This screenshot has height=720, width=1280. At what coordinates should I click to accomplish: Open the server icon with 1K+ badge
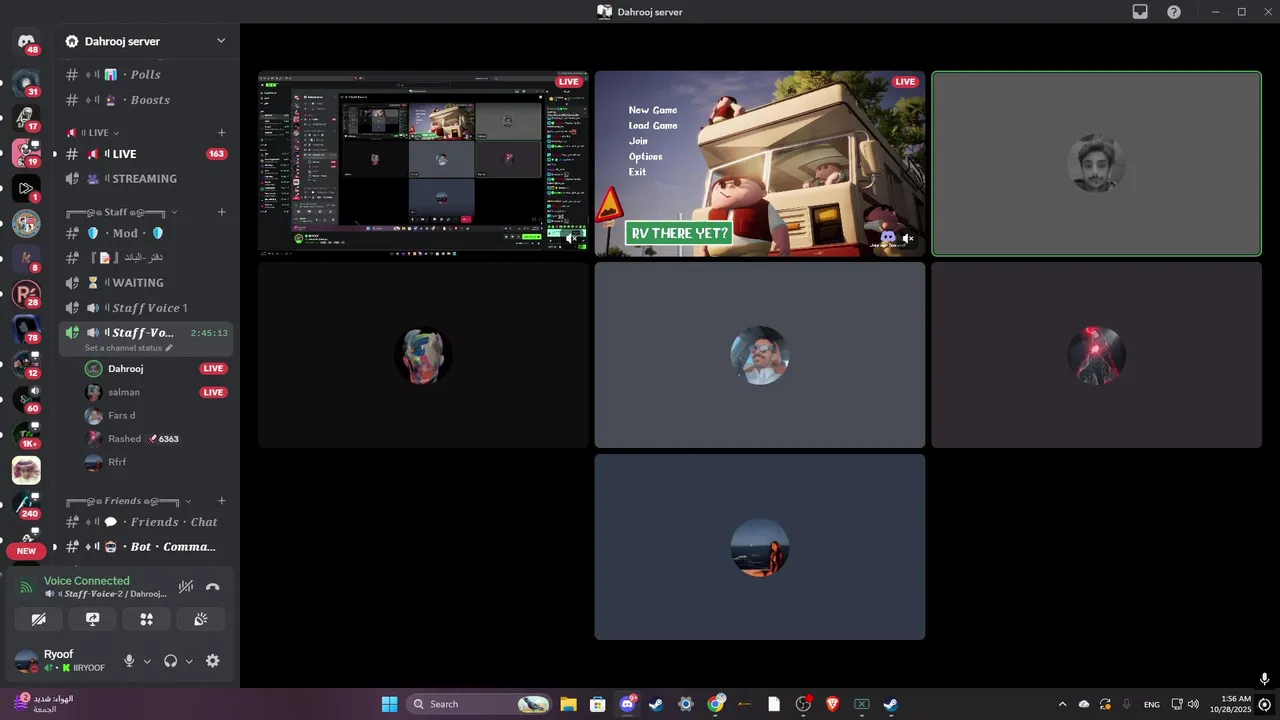point(26,435)
